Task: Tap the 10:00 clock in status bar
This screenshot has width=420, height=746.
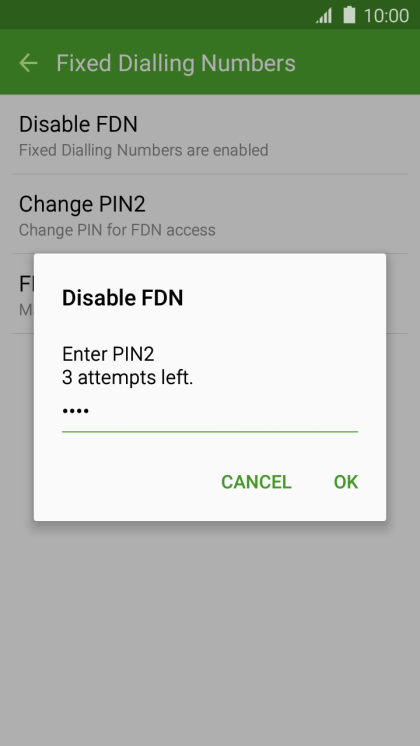Action: (386, 16)
